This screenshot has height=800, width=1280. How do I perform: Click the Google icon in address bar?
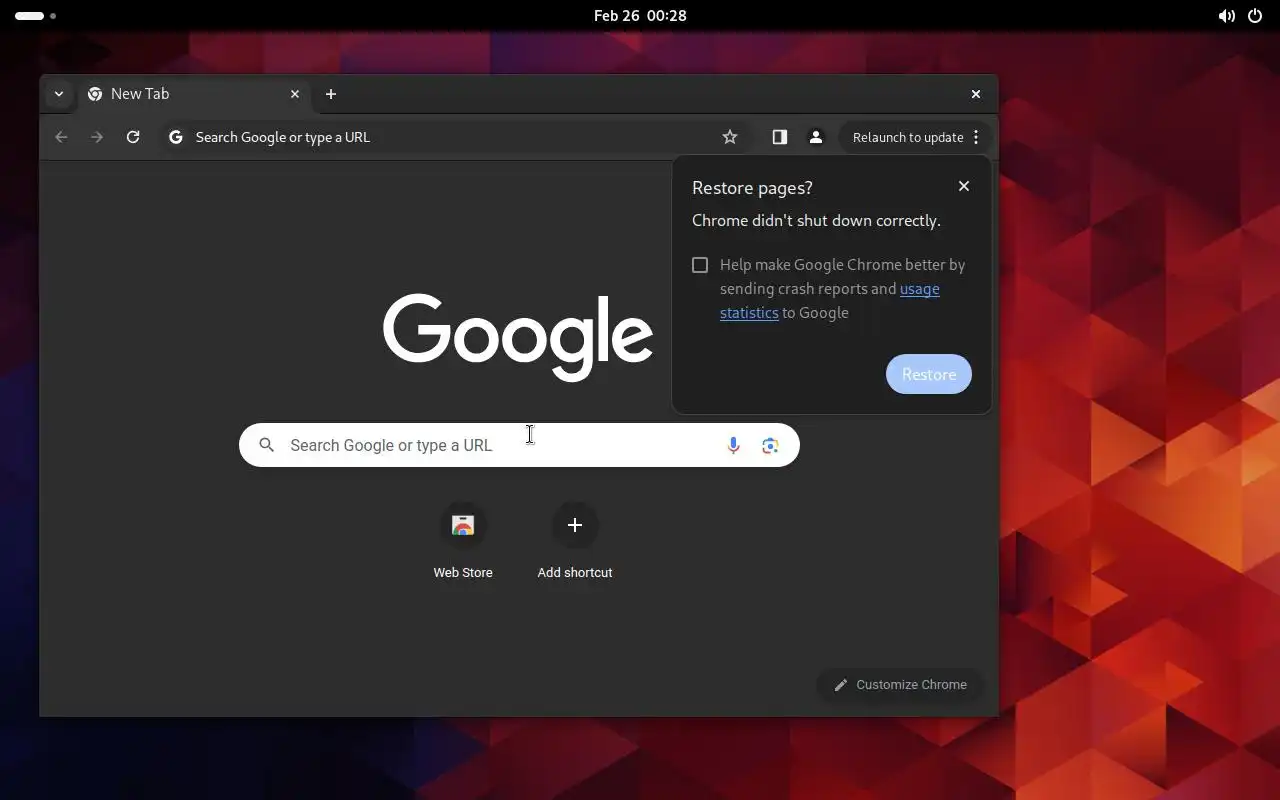coord(176,137)
